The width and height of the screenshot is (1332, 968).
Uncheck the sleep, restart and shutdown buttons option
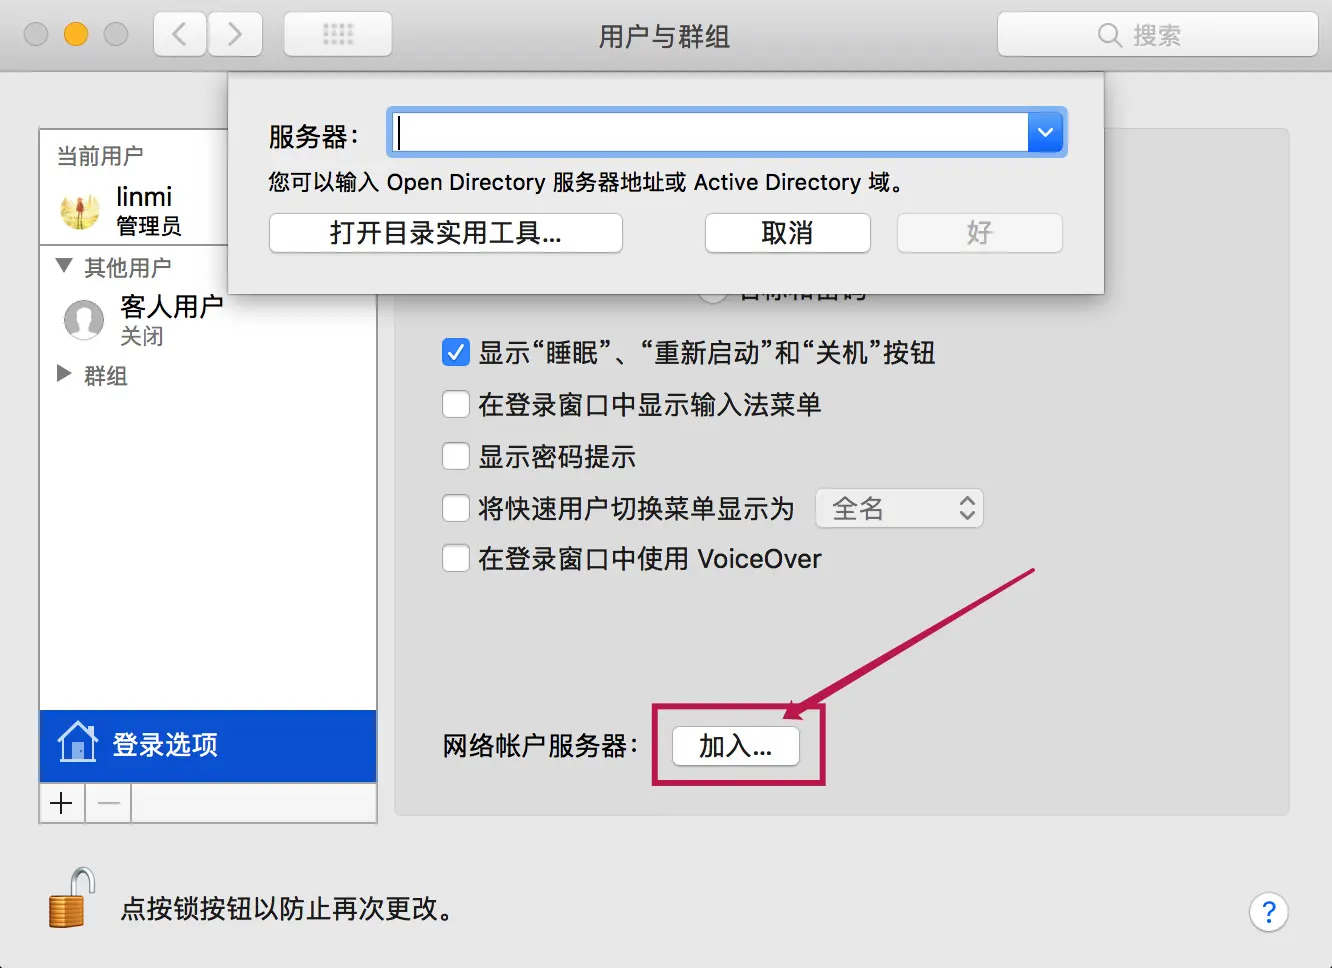pyautogui.click(x=455, y=353)
